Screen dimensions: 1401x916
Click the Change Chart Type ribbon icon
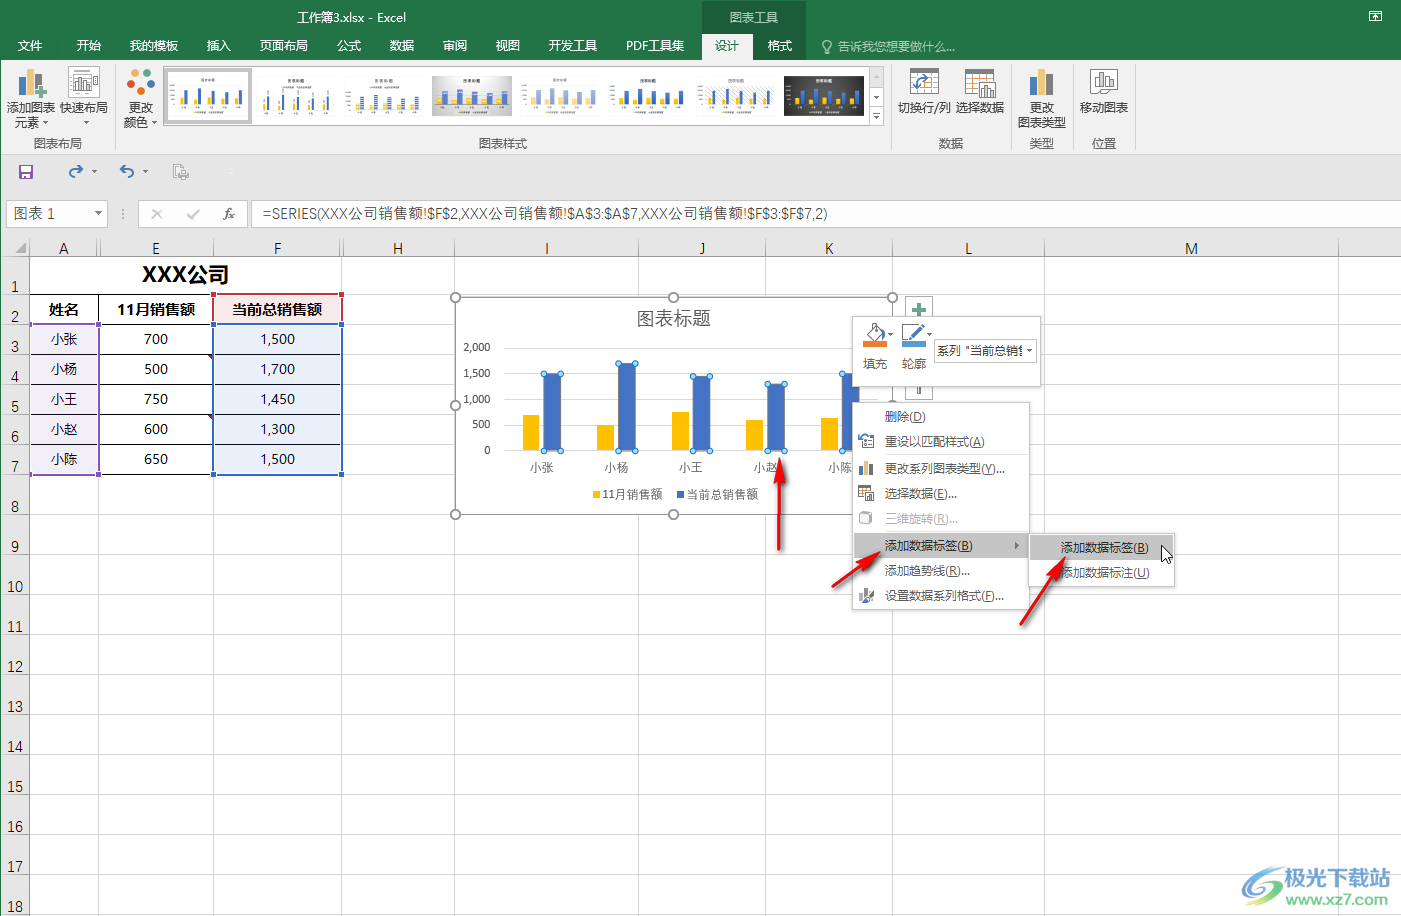(1041, 98)
